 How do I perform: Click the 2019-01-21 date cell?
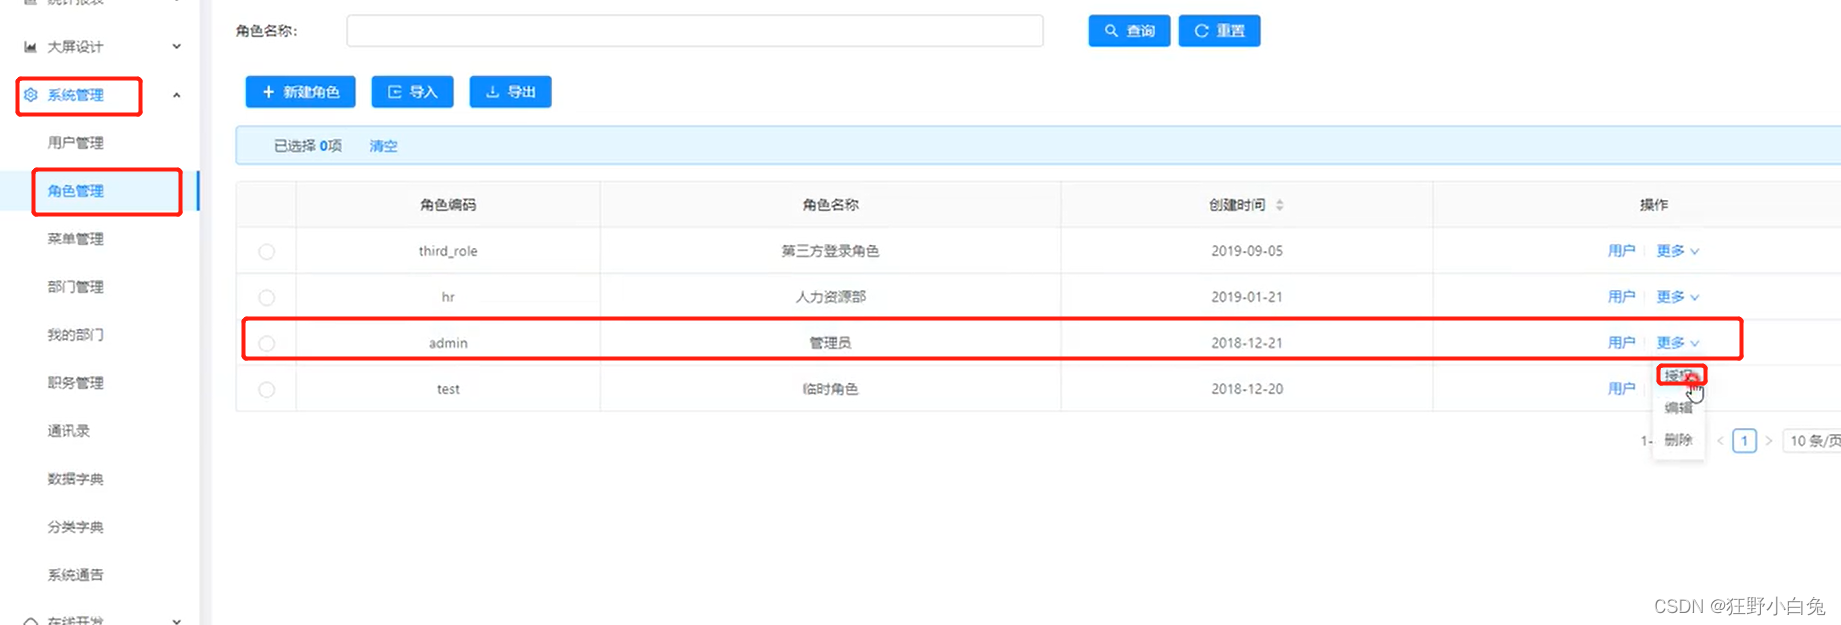tap(1247, 297)
